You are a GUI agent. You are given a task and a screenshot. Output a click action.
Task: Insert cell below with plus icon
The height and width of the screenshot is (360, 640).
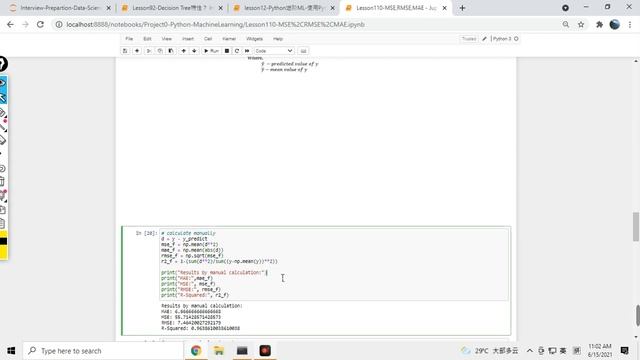(137, 51)
